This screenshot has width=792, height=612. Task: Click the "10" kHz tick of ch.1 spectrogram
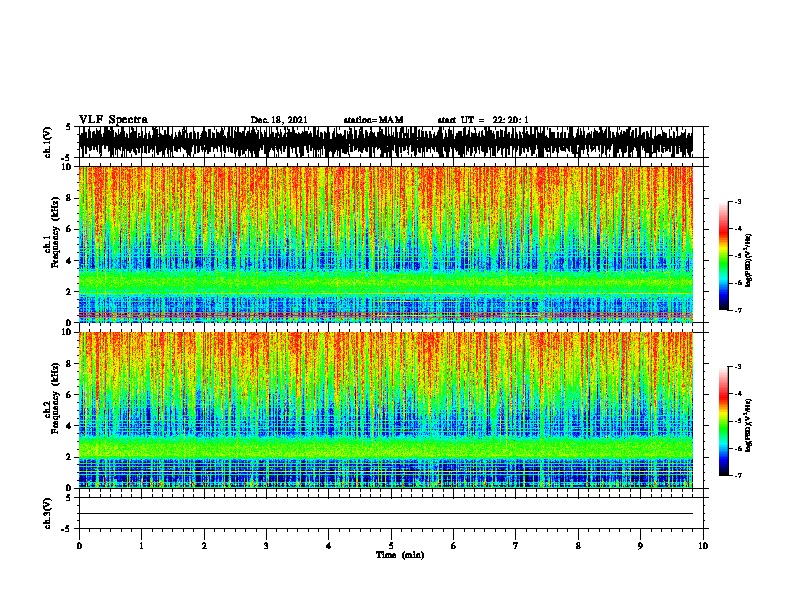(x=67, y=167)
